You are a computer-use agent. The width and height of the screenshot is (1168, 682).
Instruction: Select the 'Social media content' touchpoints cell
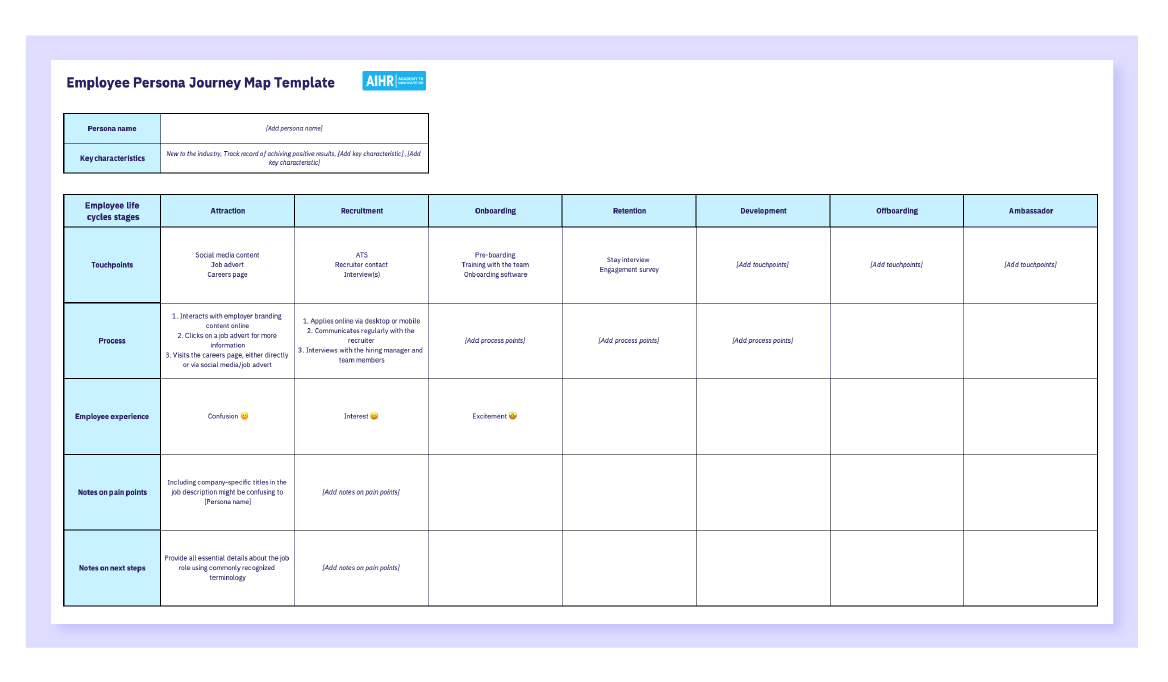tap(227, 265)
